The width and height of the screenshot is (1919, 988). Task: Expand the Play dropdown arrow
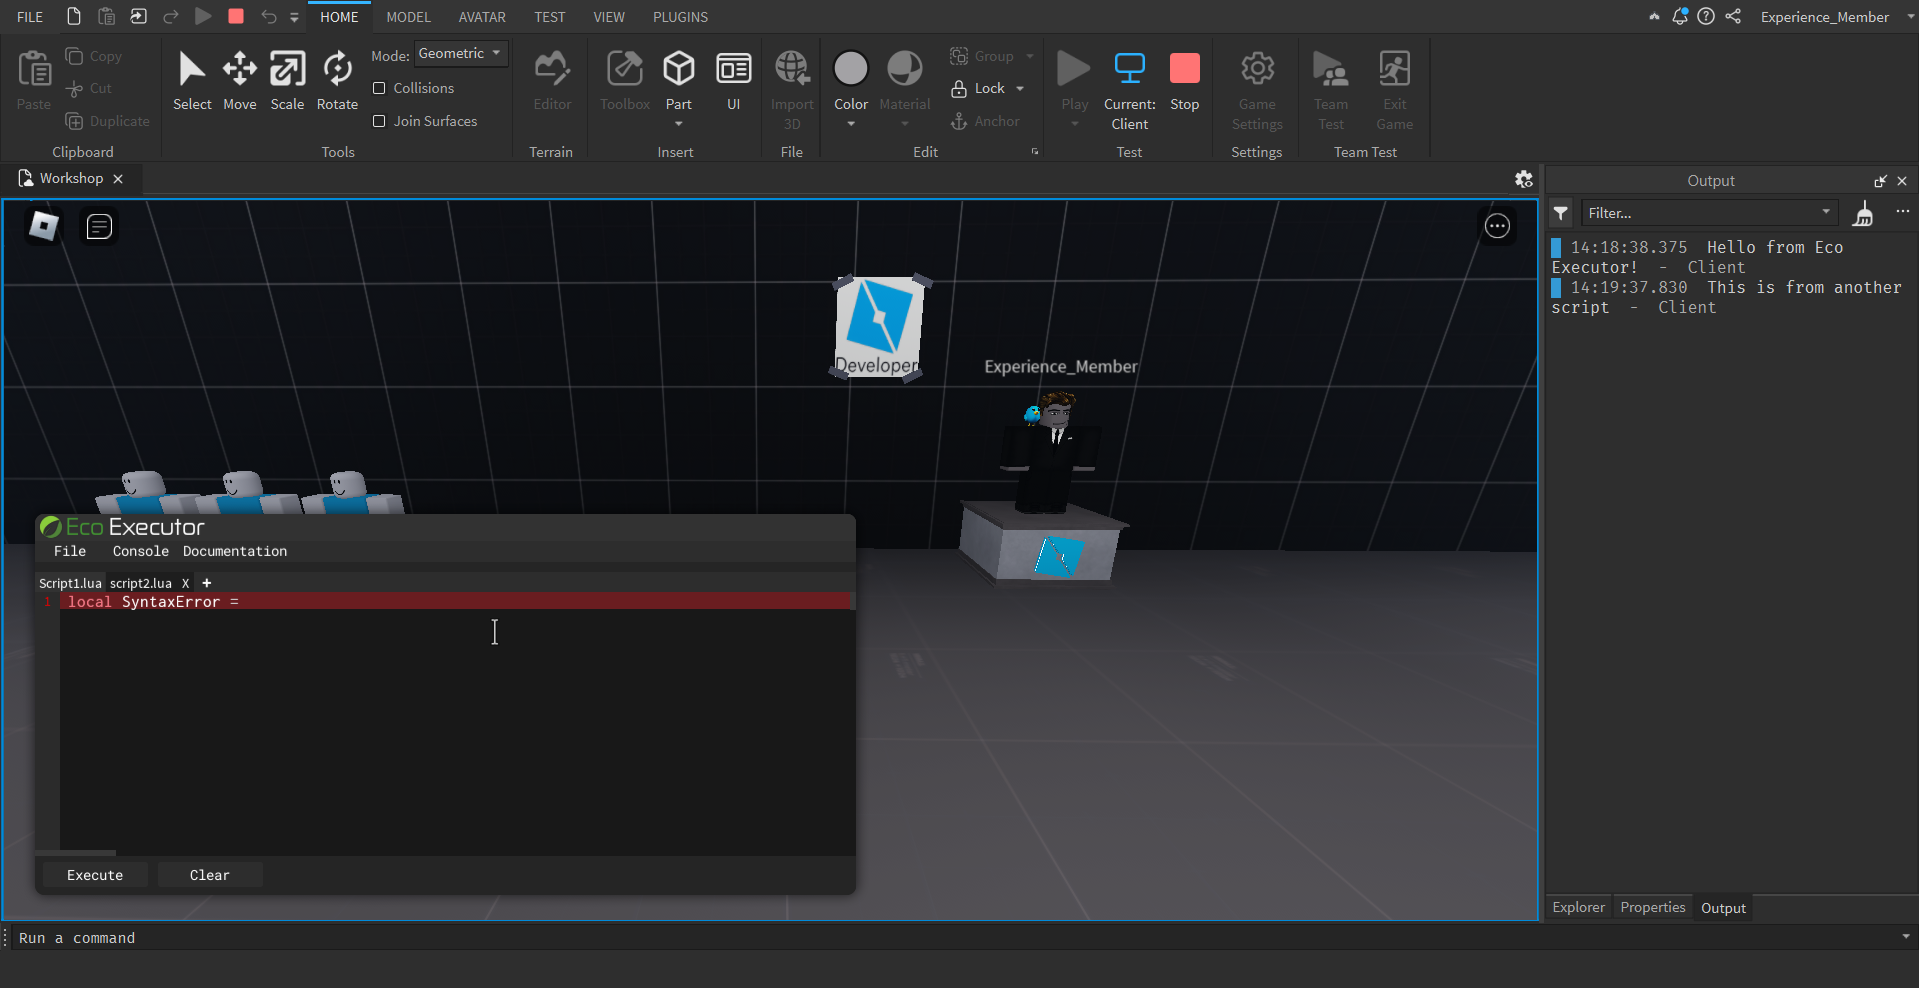(x=1075, y=124)
